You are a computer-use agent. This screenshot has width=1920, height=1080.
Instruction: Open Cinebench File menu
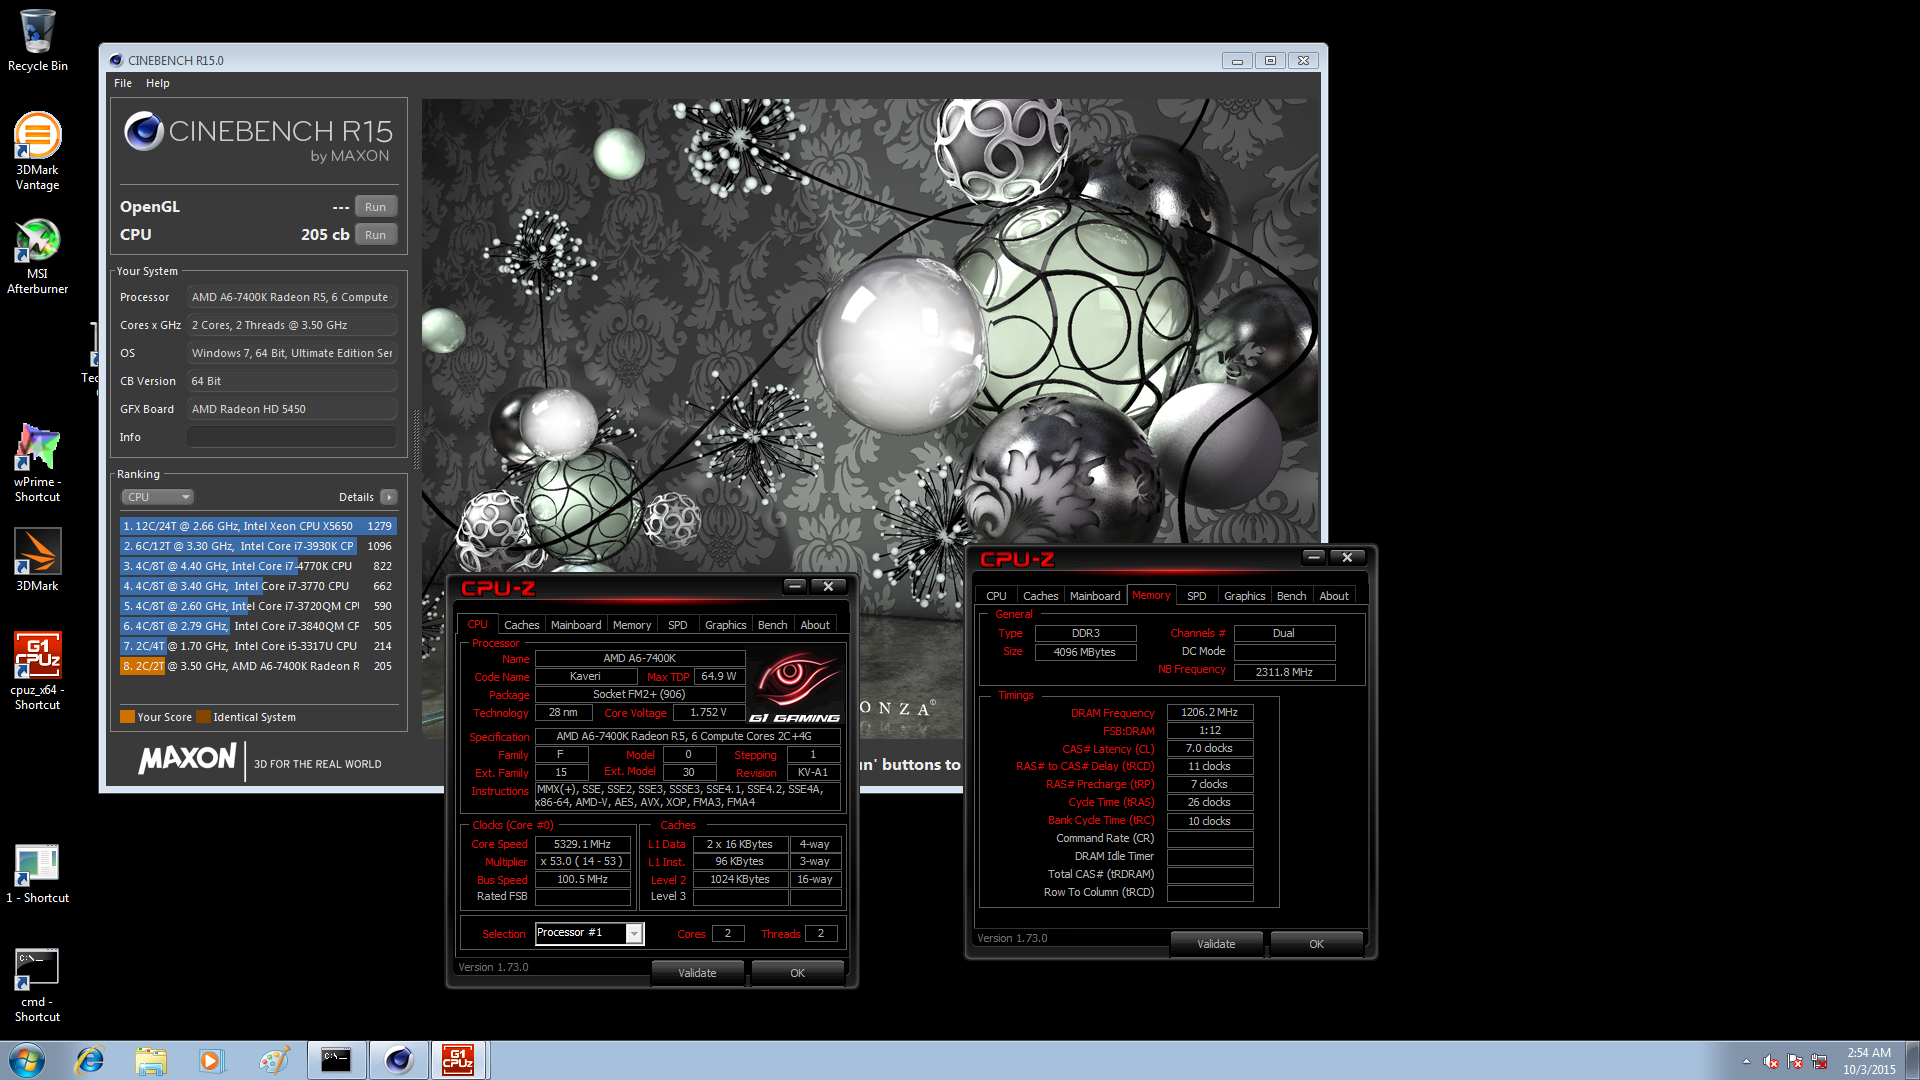point(123,83)
